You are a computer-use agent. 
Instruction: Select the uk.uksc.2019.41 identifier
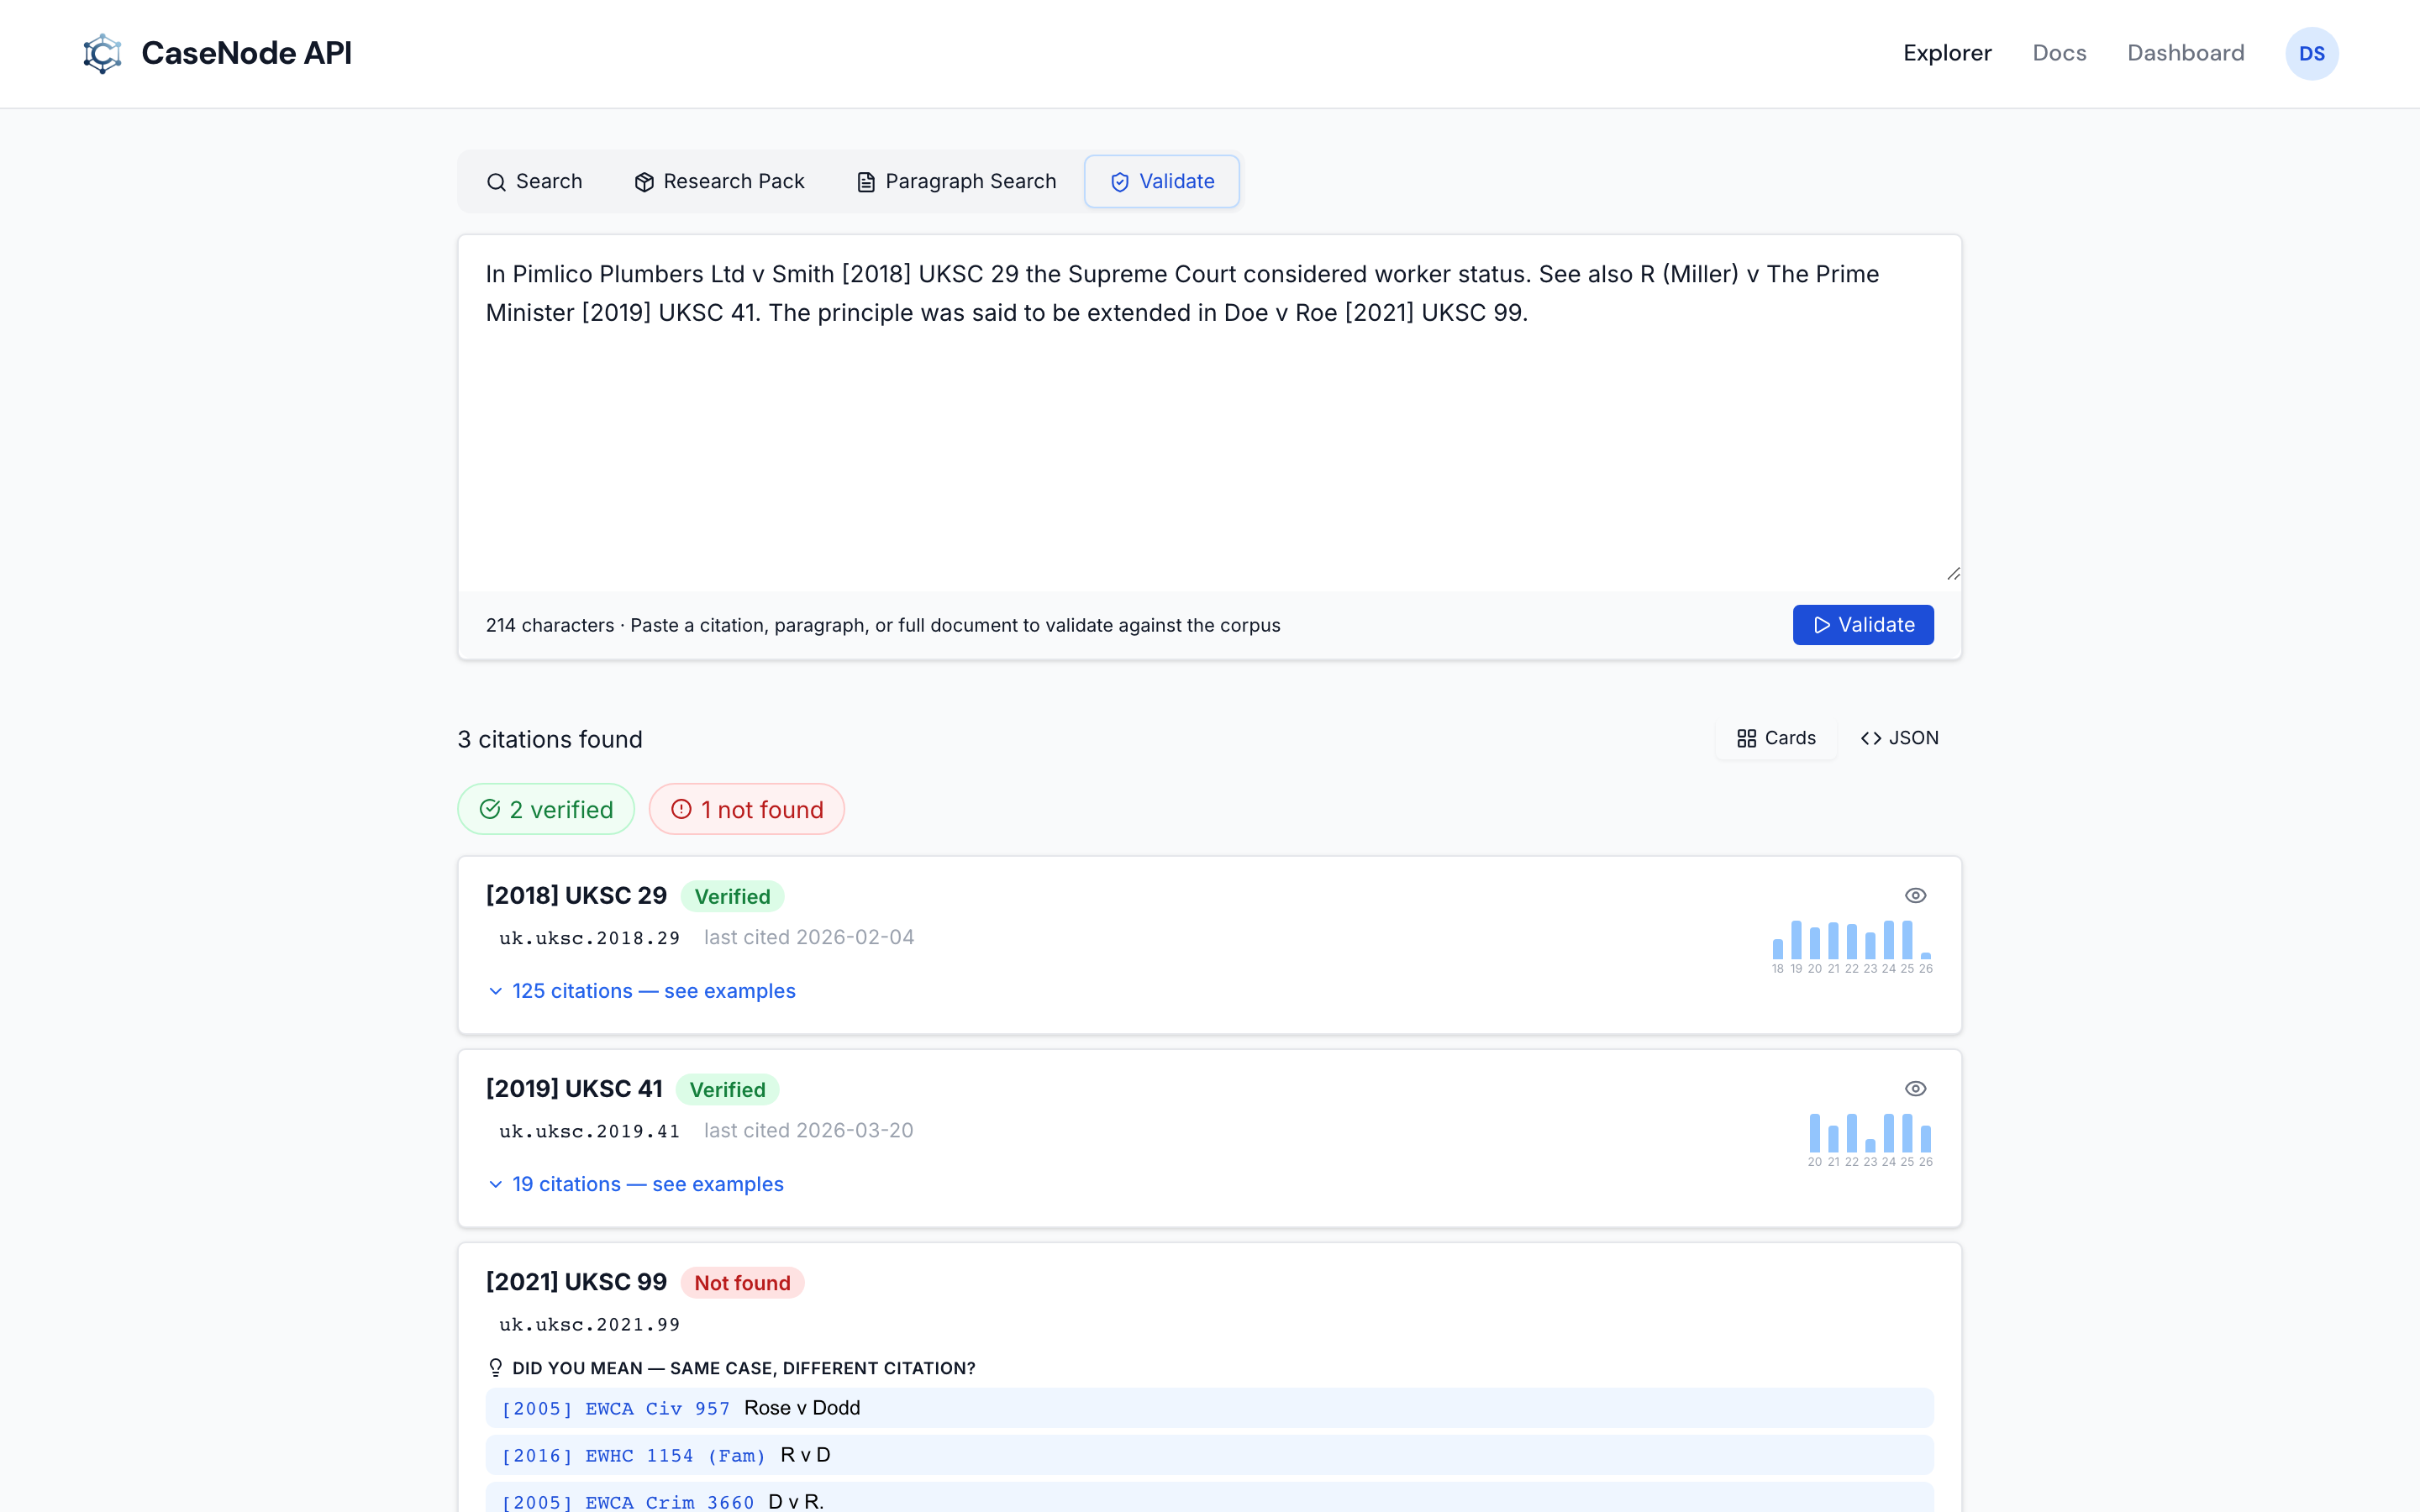[x=589, y=1131]
